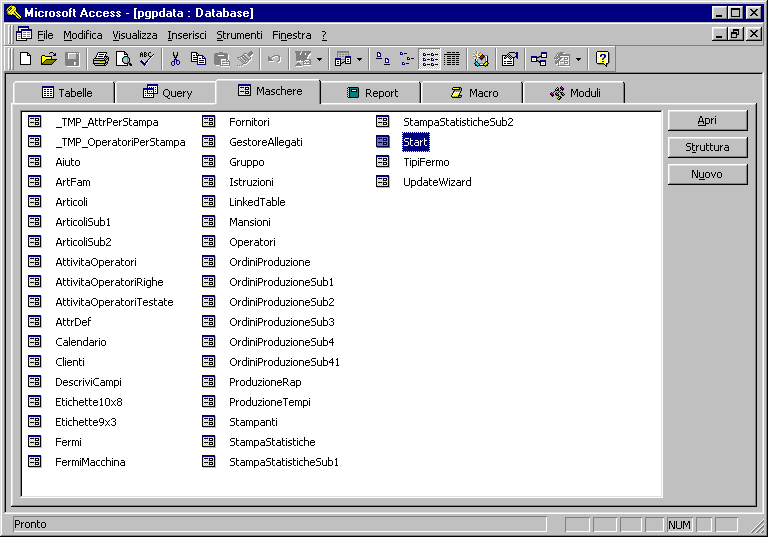
Task: Select the OrdiniProduzione form
Action: (270, 262)
